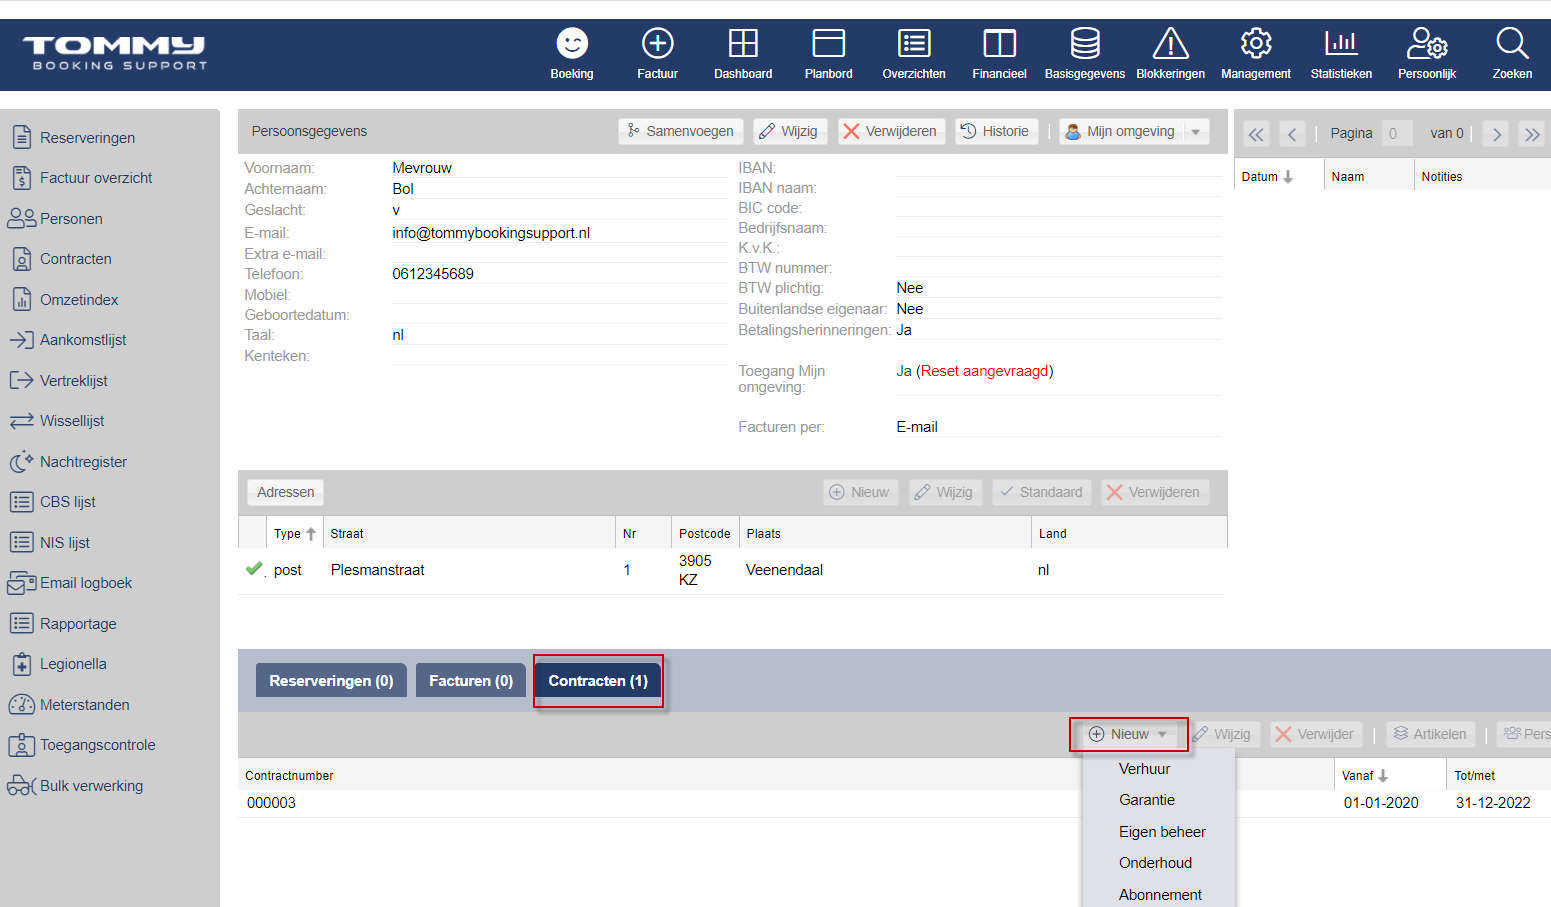Go to the previous notes page

click(x=1292, y=134)
